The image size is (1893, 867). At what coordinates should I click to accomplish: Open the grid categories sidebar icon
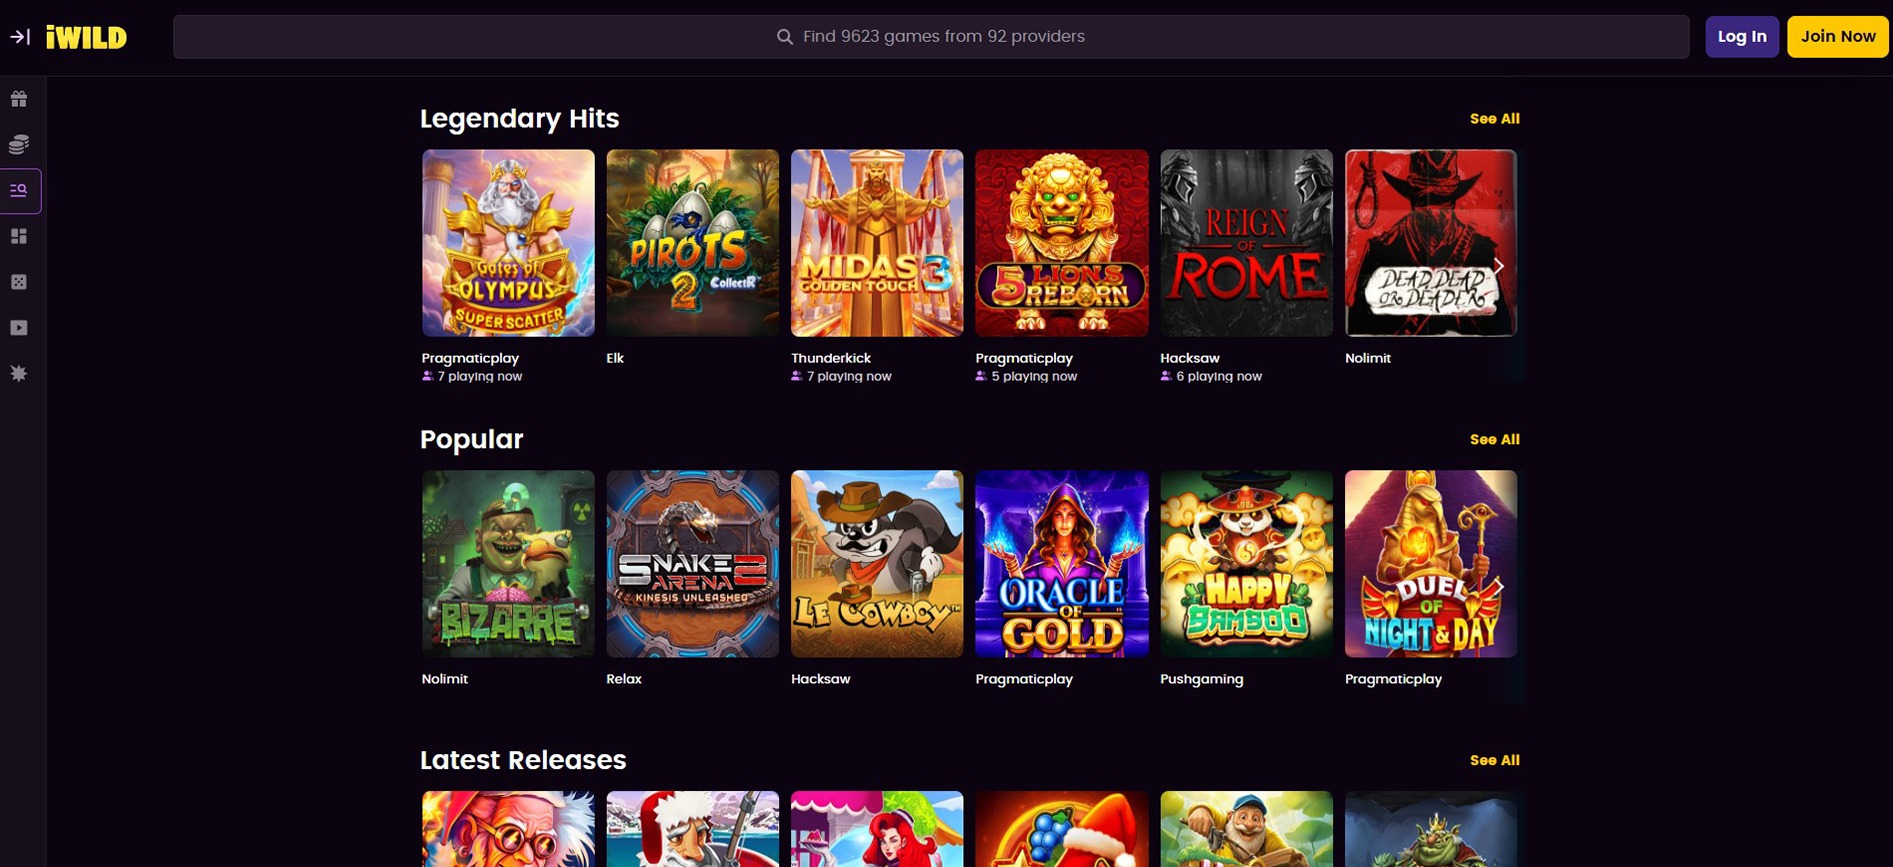pos(19,236)
